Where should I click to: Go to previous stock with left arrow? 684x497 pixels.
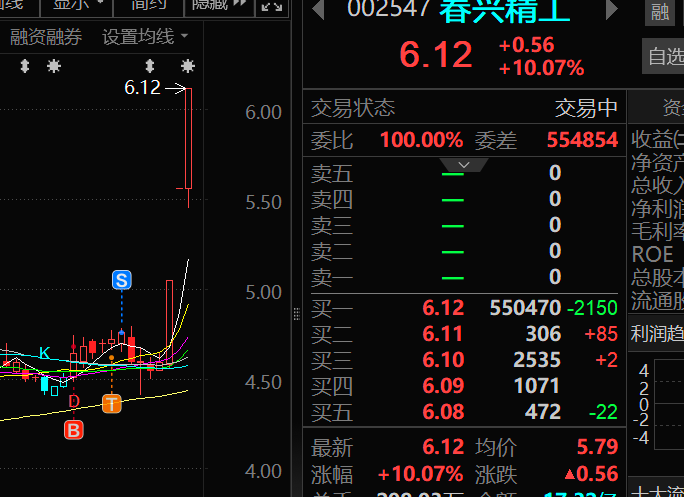[318, 10]
